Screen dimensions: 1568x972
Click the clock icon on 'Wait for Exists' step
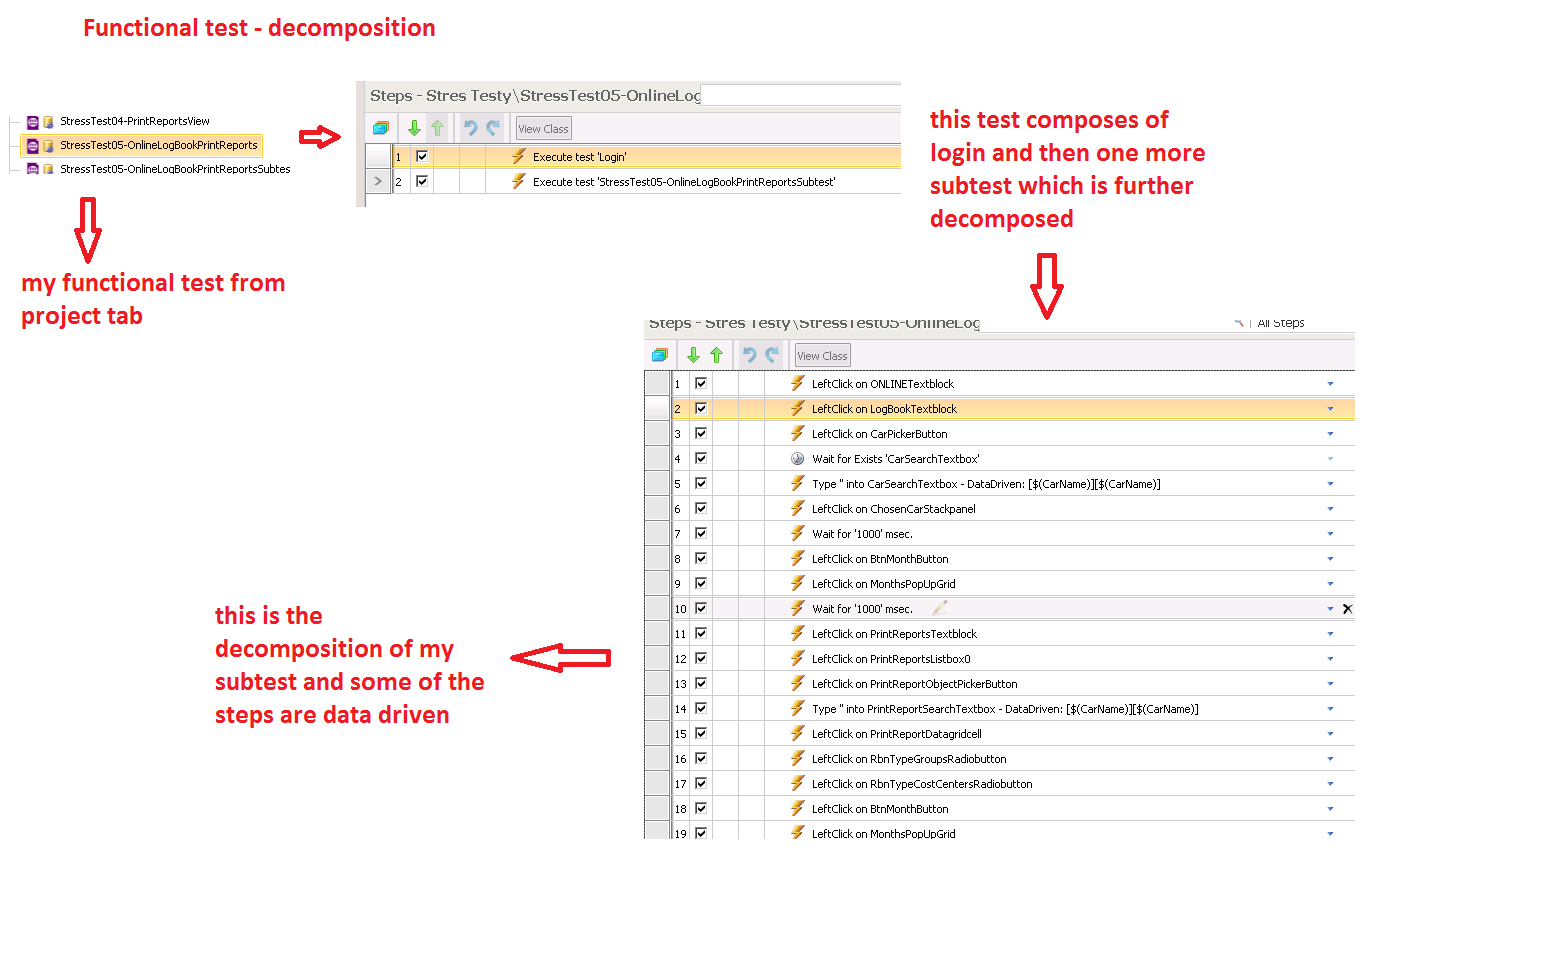[797, 459]
